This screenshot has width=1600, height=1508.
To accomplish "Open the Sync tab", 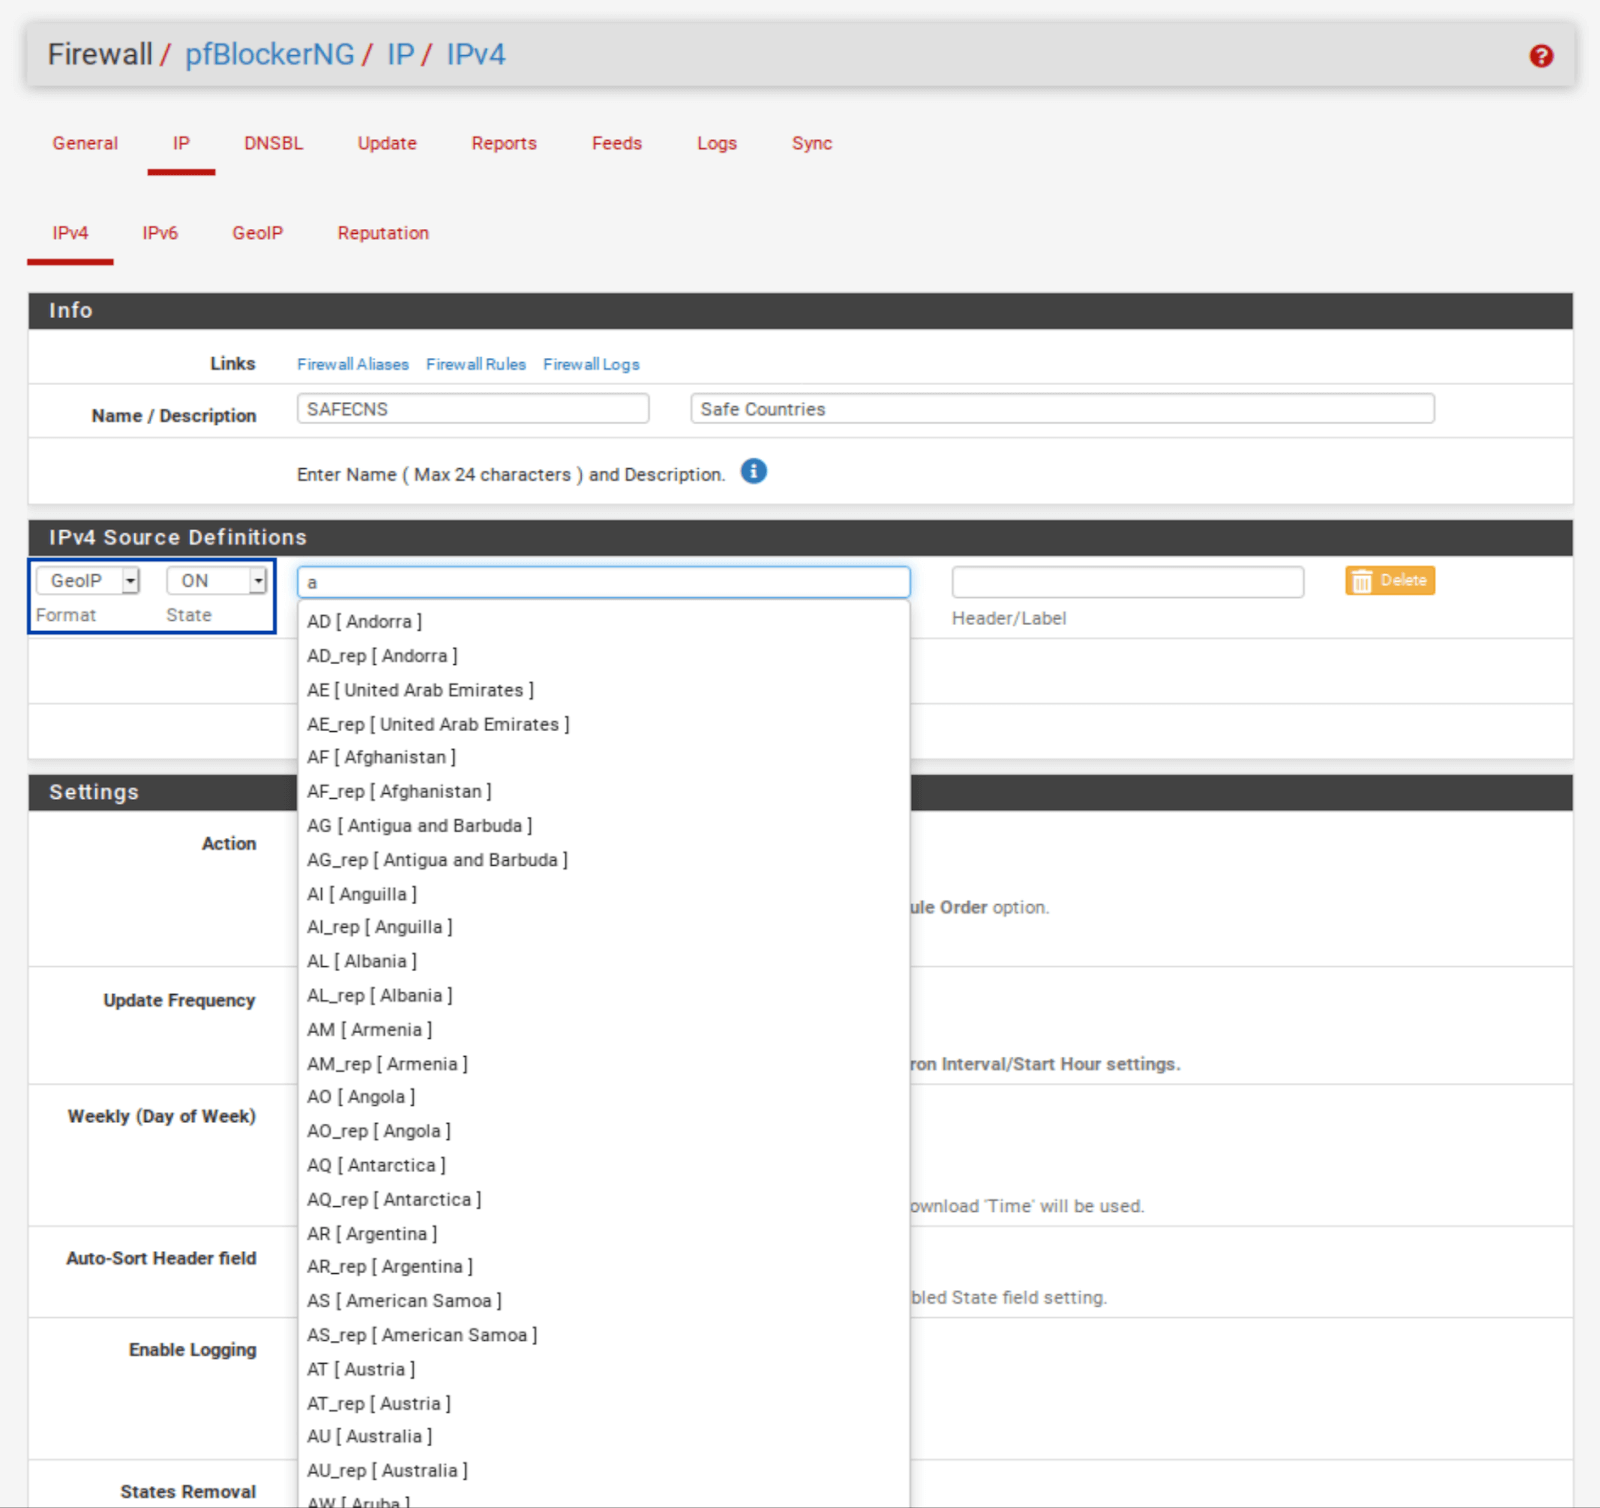I will 812,143.
